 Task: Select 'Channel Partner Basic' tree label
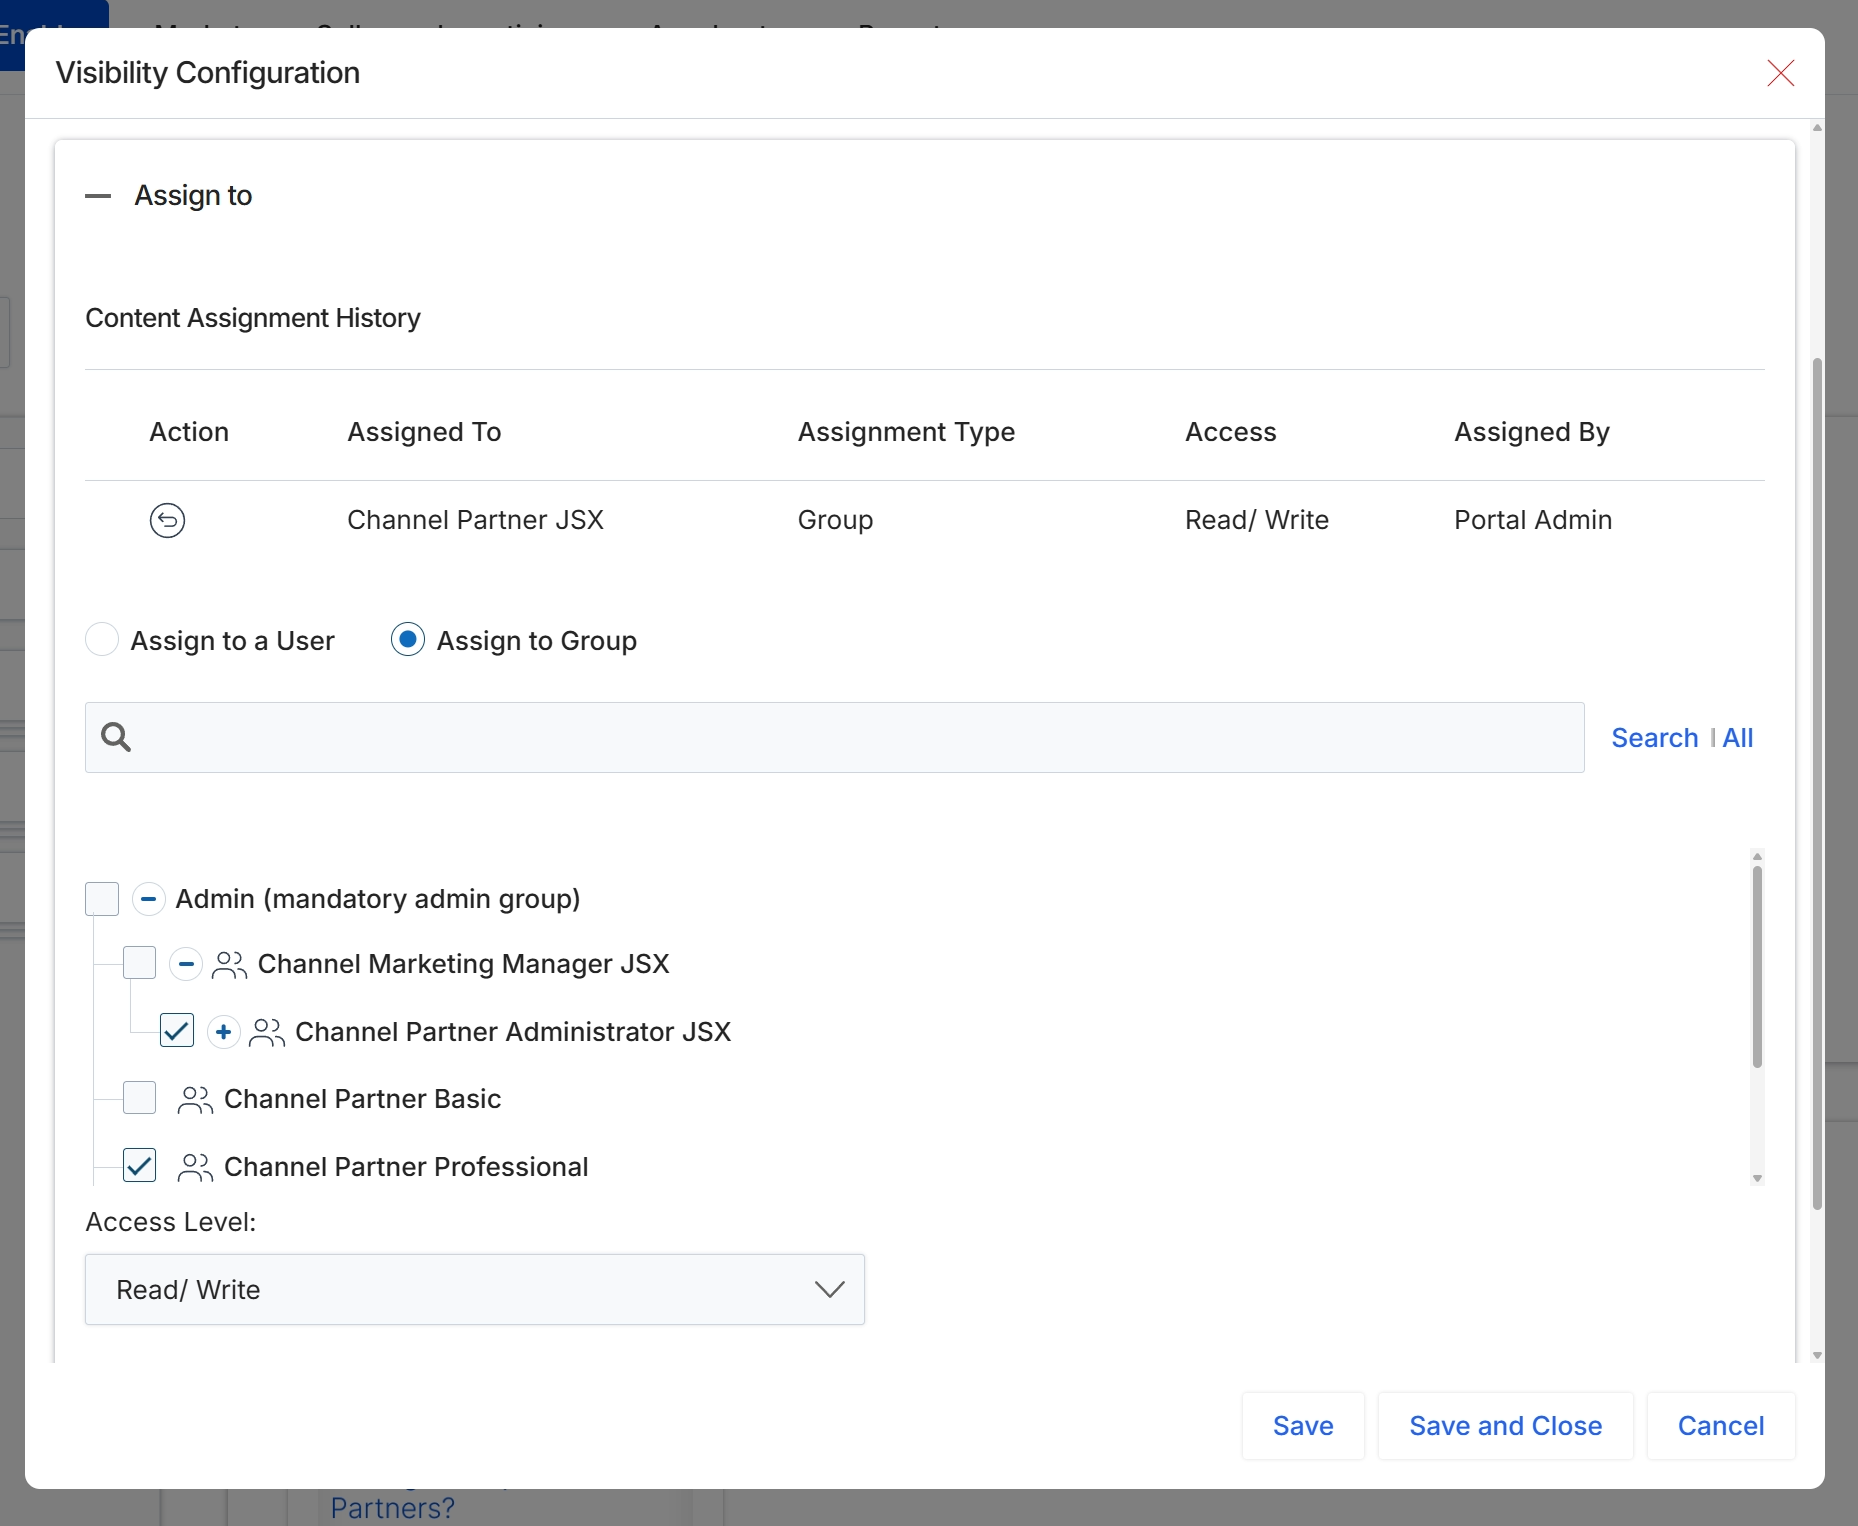pyautogui.click(x=362, y=1099)
